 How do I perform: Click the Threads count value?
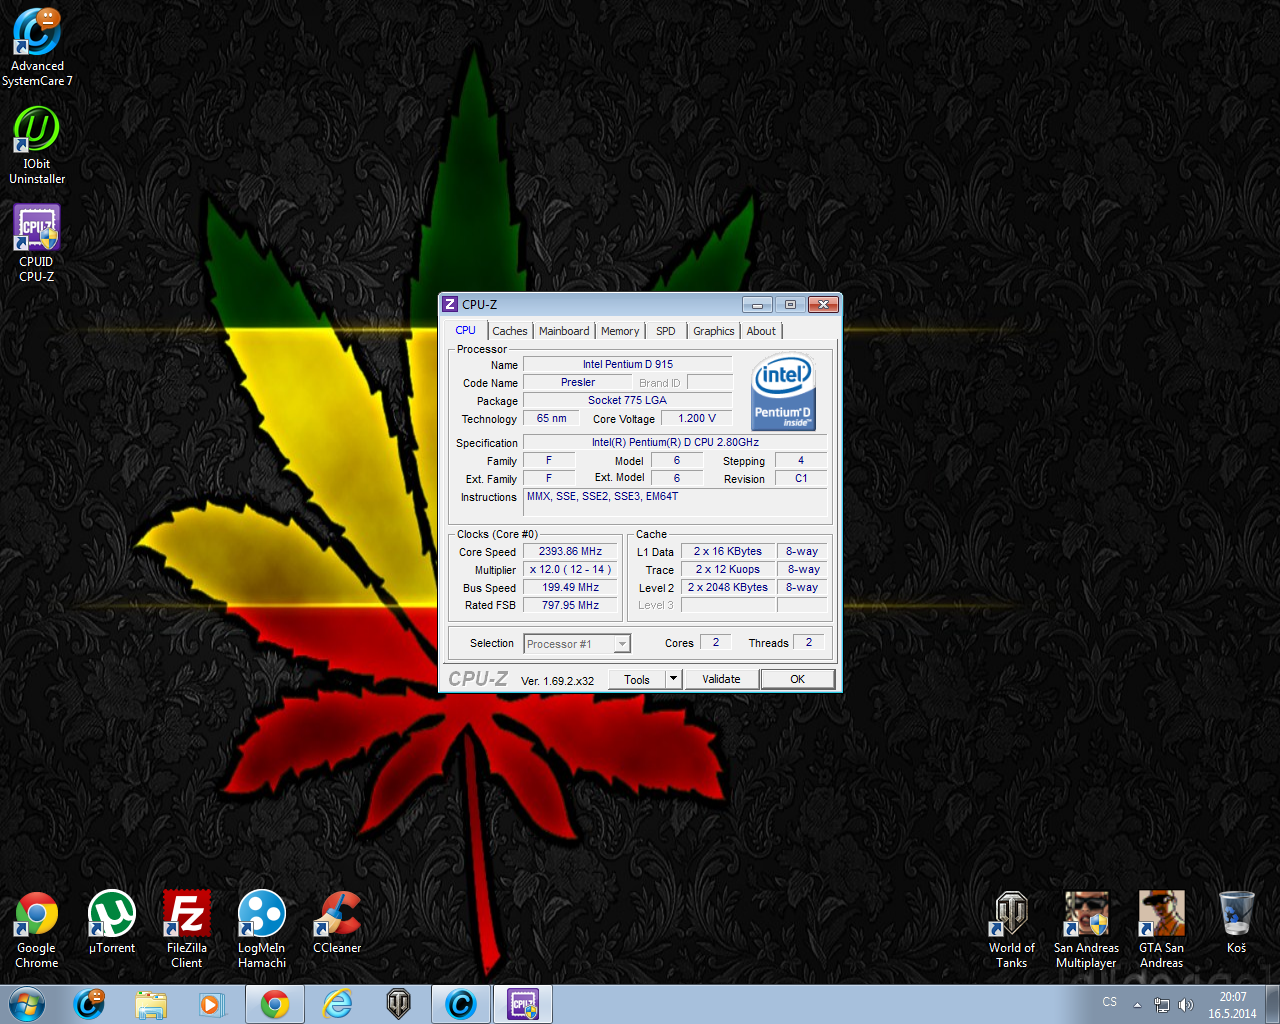809,642
